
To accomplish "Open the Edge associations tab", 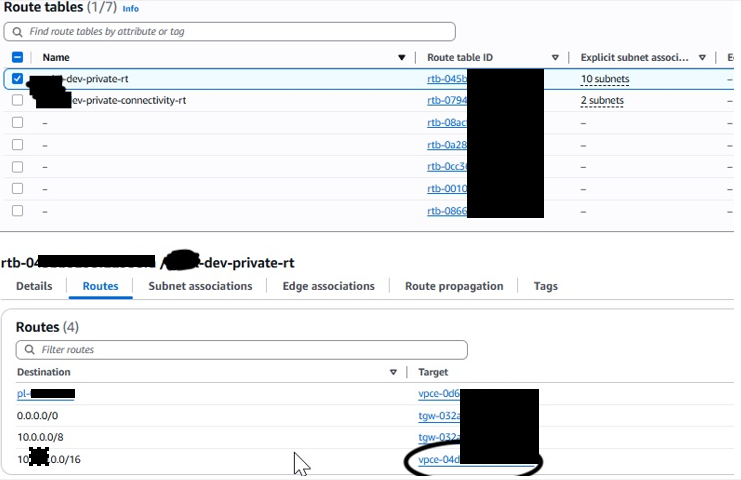I will [x=328, y=286].
